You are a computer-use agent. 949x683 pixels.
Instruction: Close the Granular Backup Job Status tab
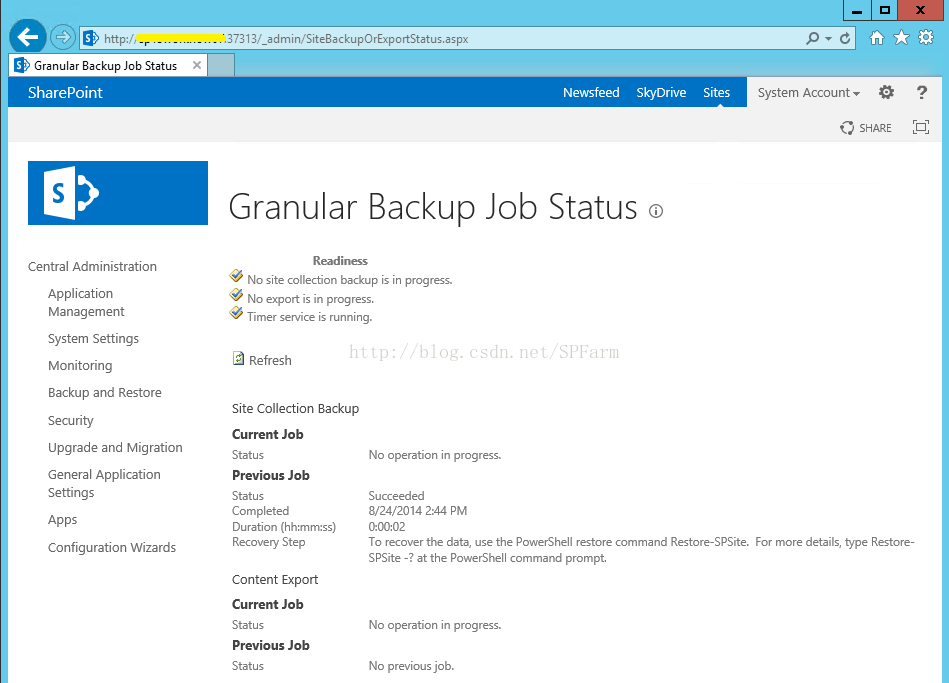point(197,65)
